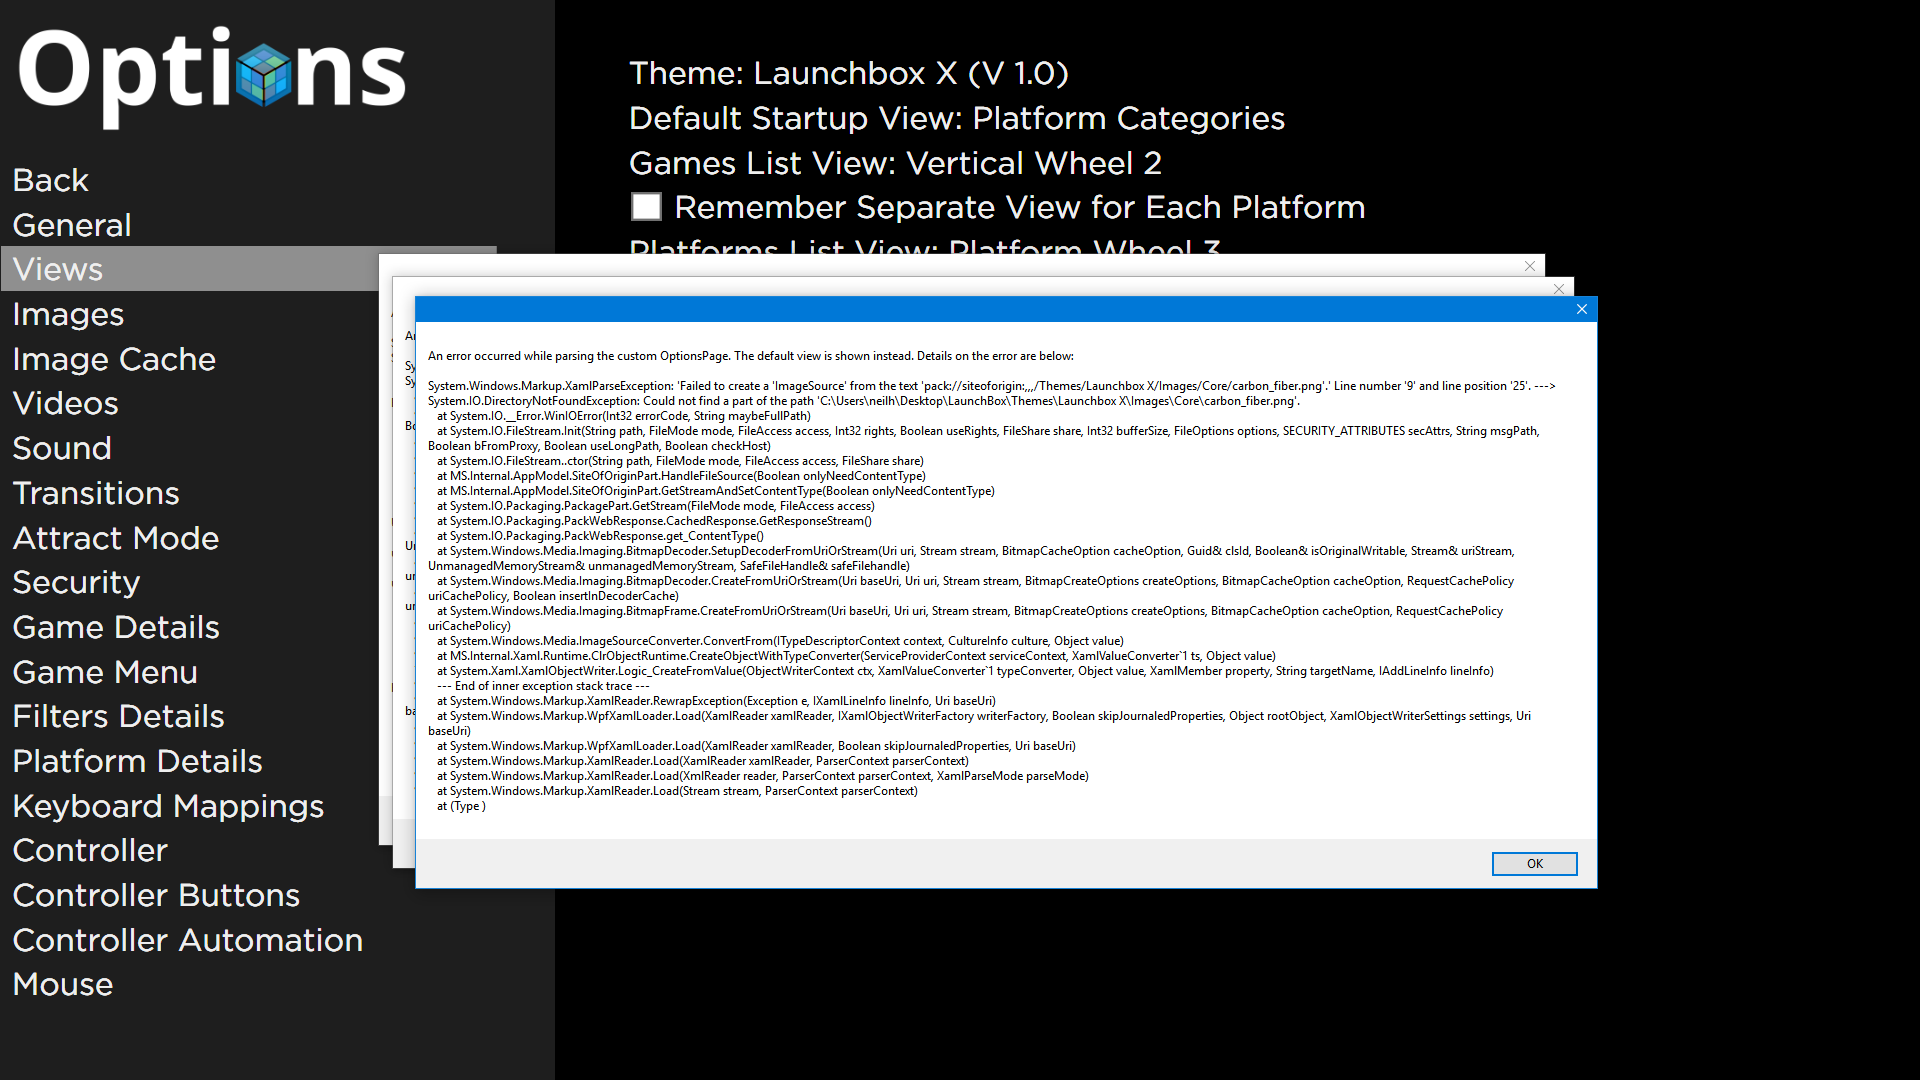
Task: Change Theme: Launchbox X setting
Action: tap(849, 73)
